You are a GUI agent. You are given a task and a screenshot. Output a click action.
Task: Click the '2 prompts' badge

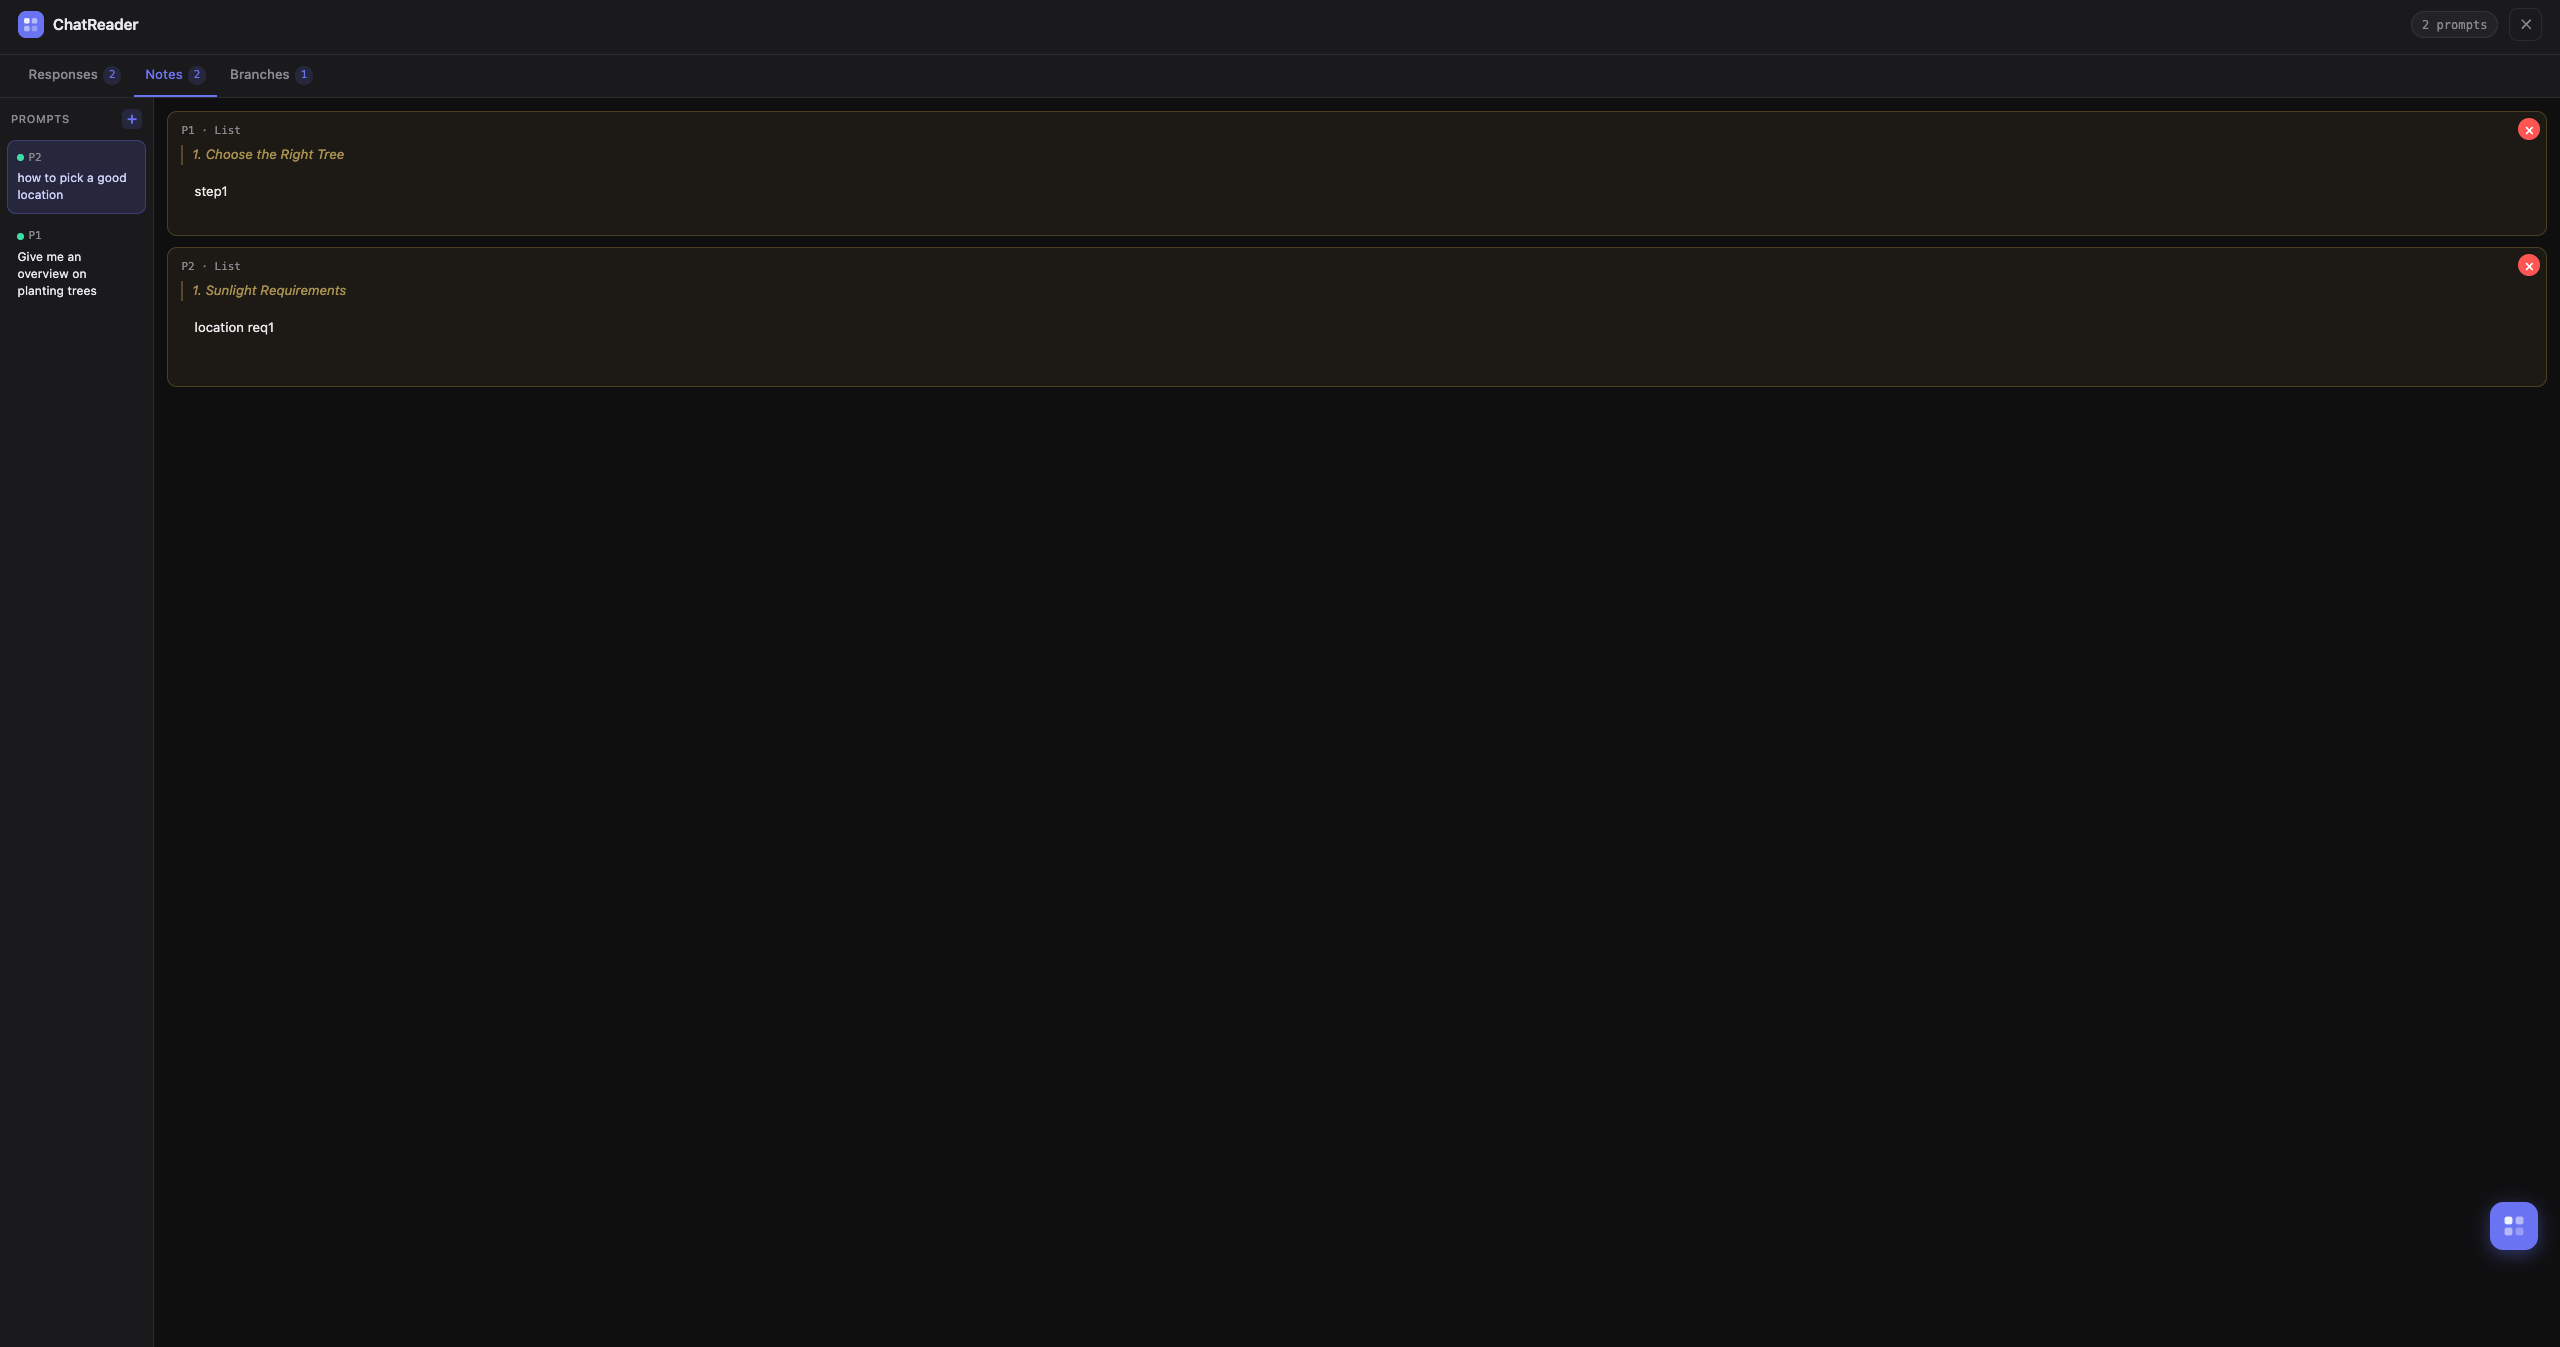2453,24
